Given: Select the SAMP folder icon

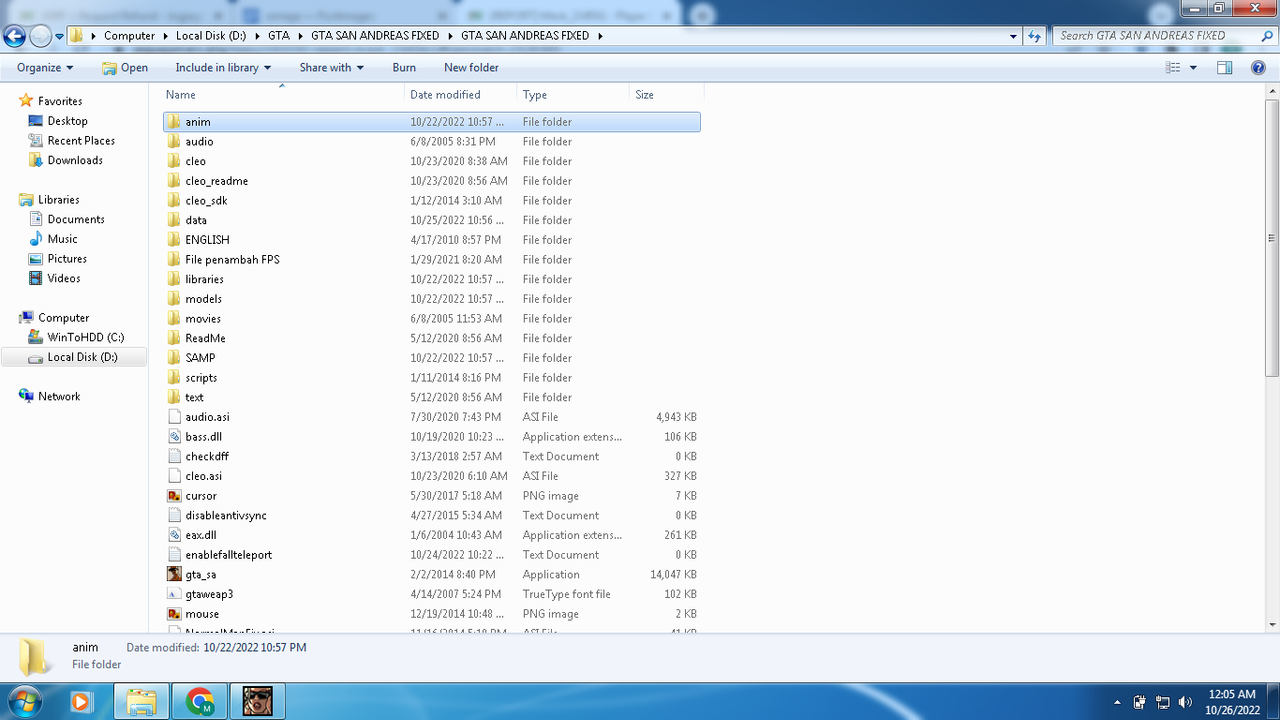Looking at the screenshot, I should (174, 358).
